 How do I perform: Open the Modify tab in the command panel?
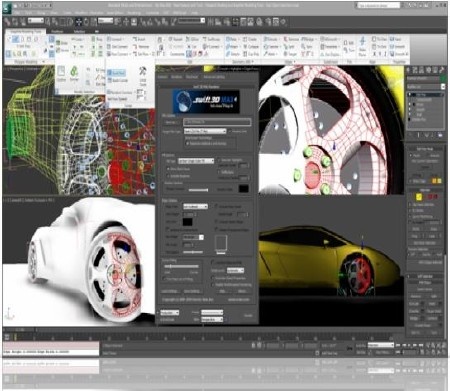pos(415,70)
